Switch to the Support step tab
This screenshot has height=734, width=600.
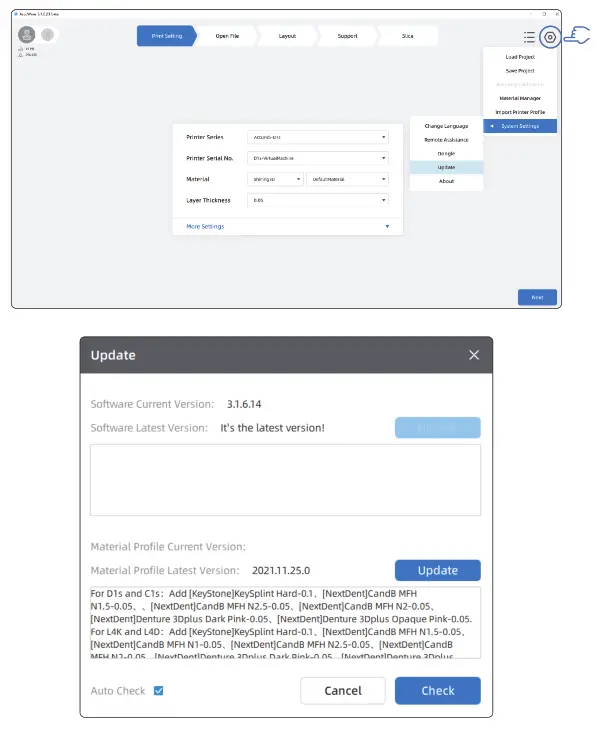click(347, 36)
